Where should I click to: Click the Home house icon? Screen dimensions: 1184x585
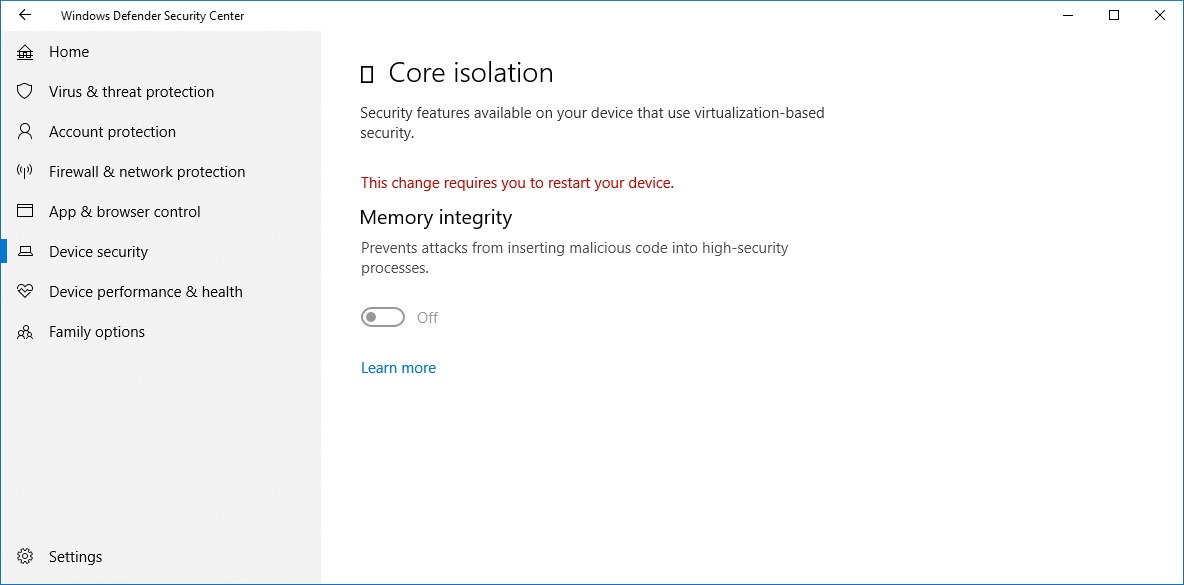point(25,52)
